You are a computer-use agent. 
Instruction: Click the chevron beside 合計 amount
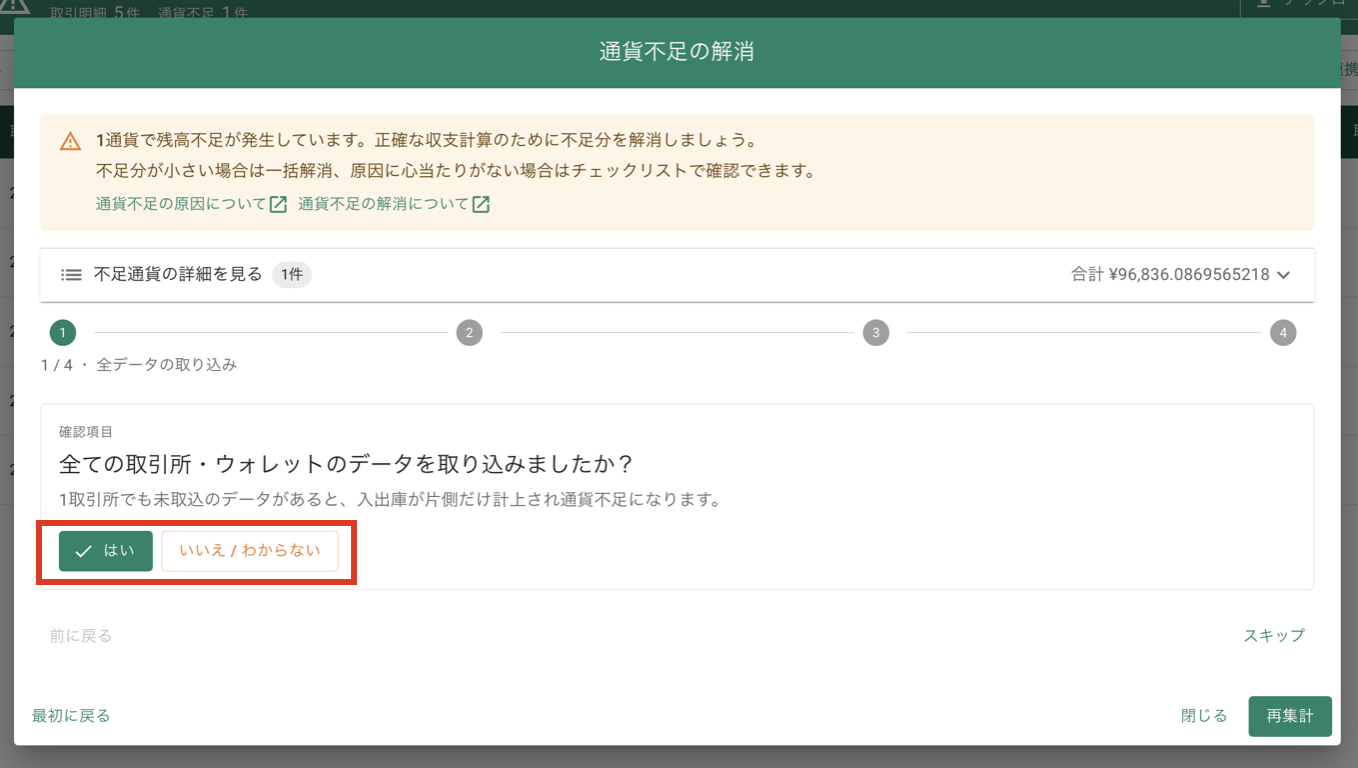(x=1284, y=275)
